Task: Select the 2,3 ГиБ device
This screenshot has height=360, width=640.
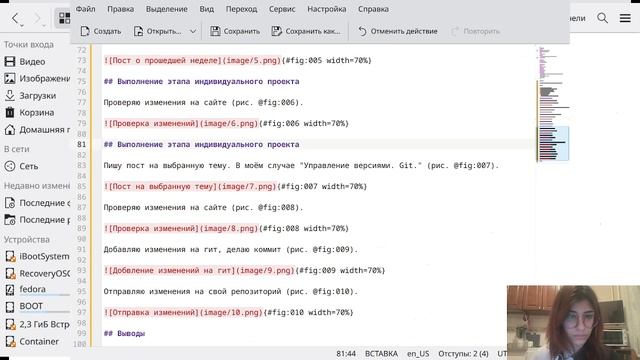Action: click(37, 324)
